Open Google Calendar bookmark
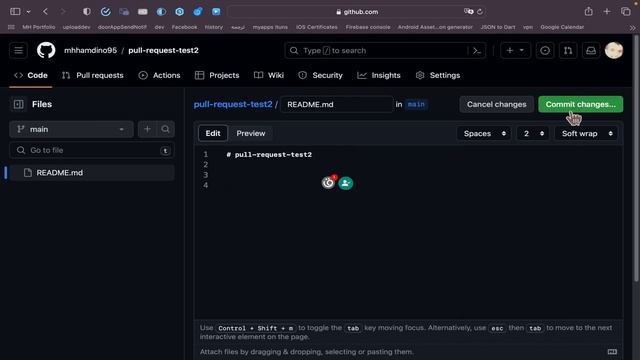 (x=562, y=27)
